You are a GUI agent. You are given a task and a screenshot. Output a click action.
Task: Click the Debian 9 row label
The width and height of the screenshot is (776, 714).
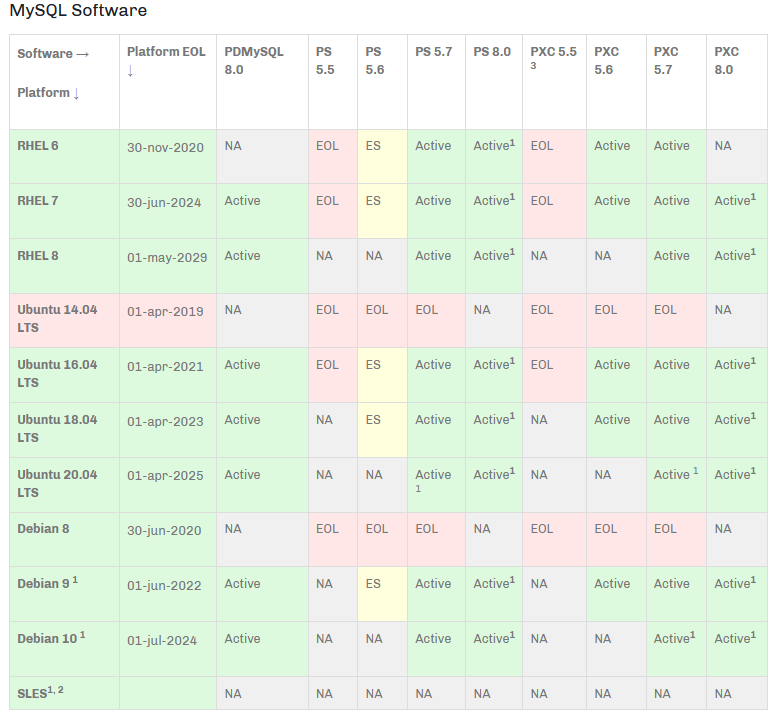(x=64, y=594)
